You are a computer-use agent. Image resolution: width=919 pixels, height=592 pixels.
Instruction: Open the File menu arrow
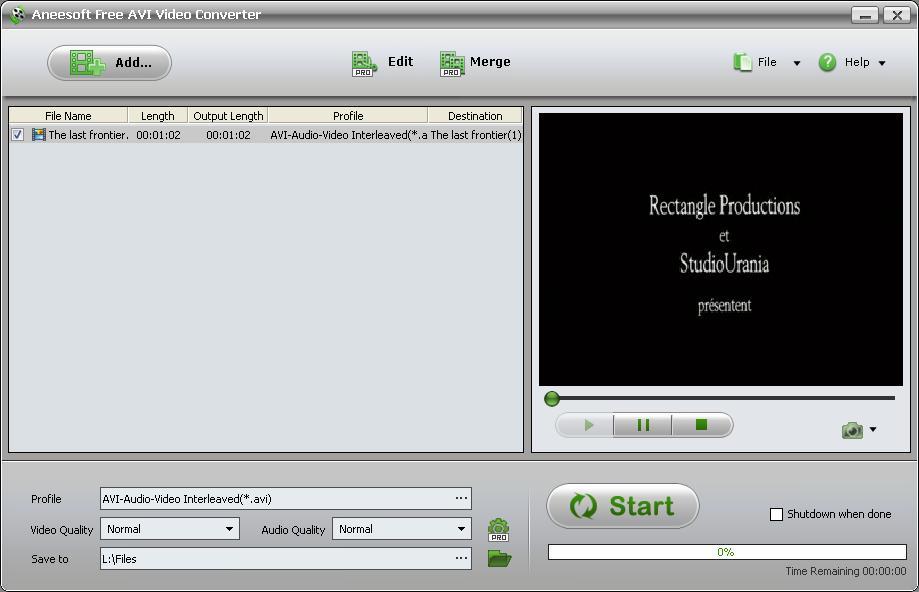[x=795, y=61]
